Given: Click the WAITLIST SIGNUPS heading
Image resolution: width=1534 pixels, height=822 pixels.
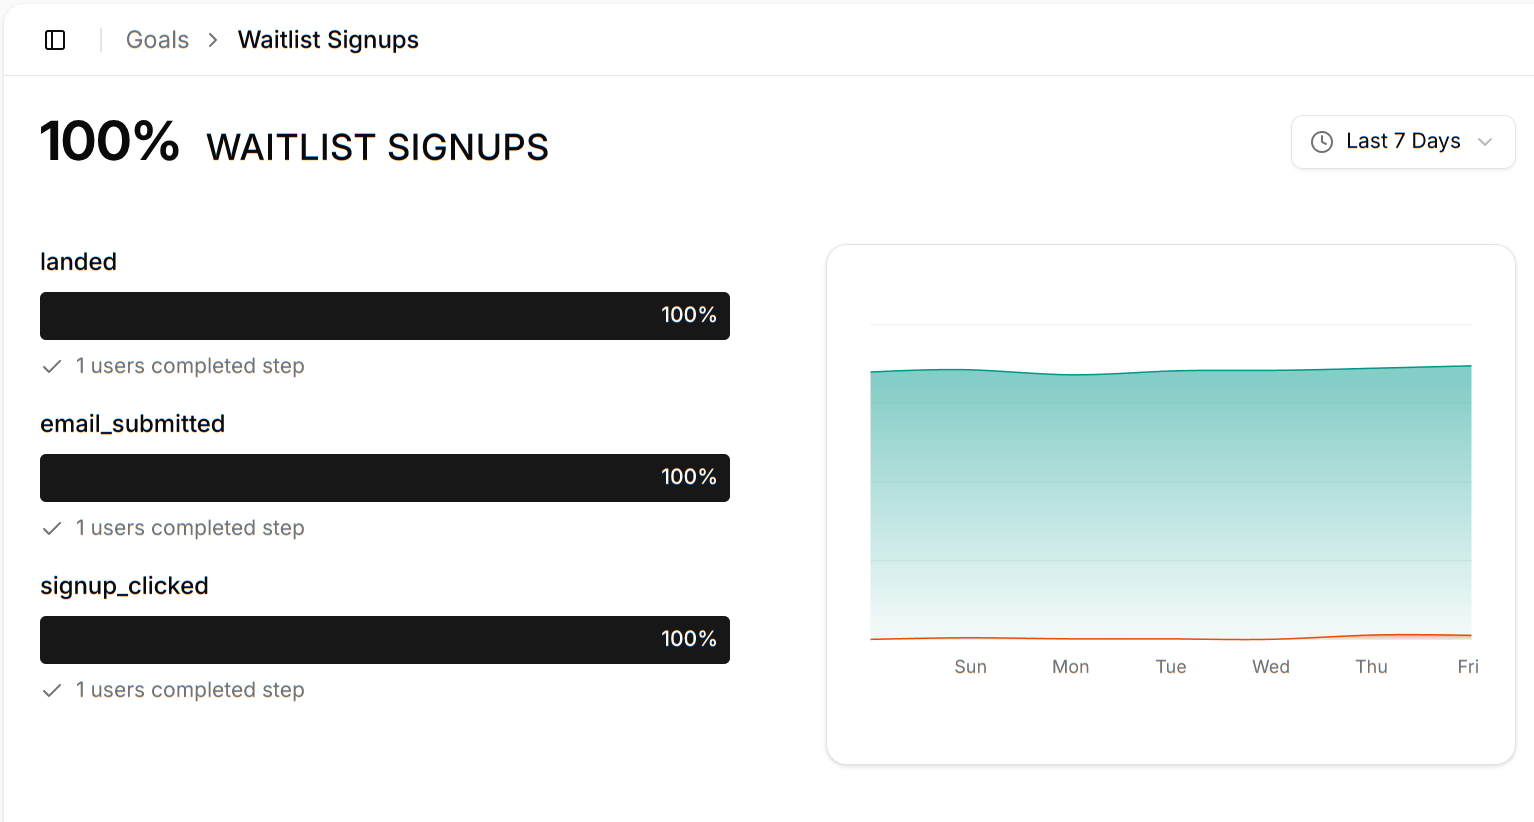Looking at the screenshot, I should (x=377, y=147).
